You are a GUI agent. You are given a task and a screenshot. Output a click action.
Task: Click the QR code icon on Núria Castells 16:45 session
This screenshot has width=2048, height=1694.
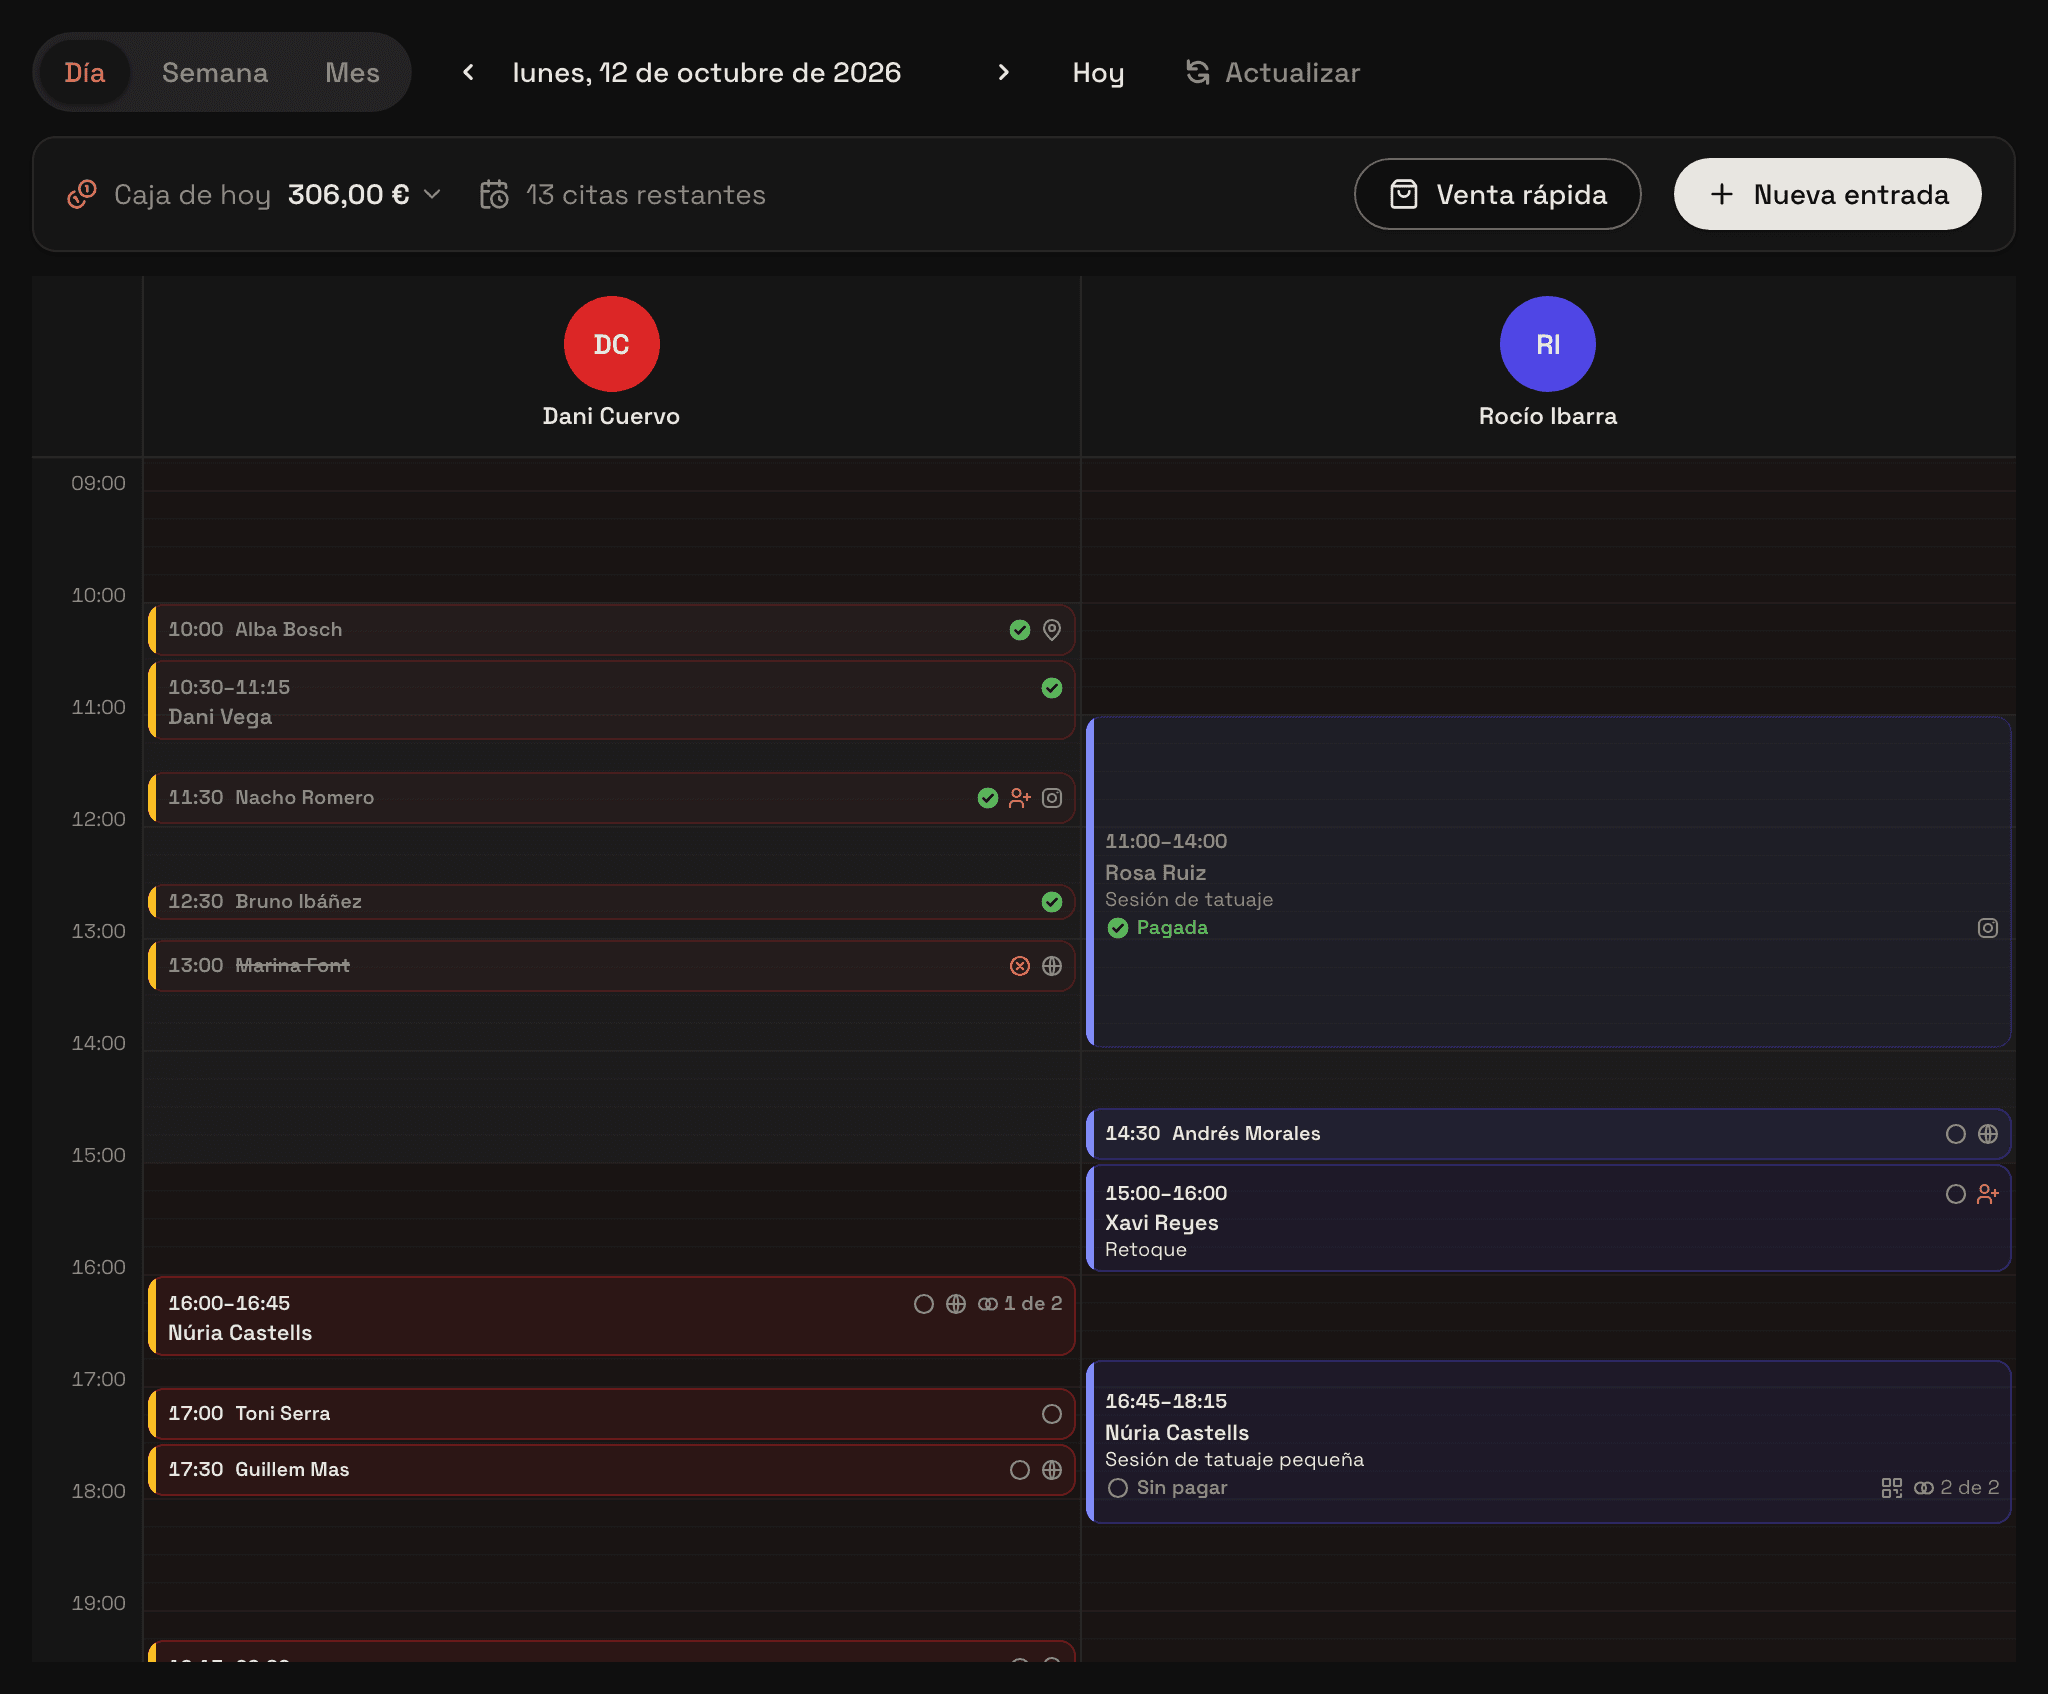click(1892, 1488)
